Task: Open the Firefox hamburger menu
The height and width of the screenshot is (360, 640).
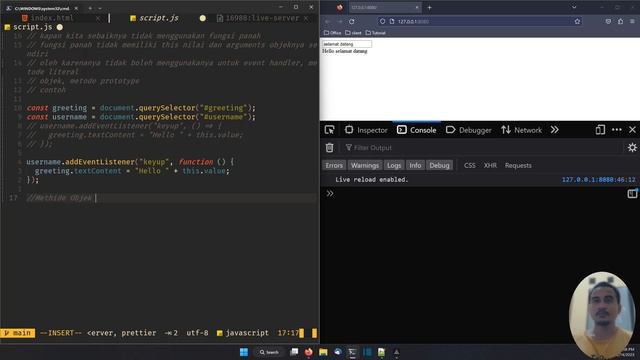Action: pos(632,21)
